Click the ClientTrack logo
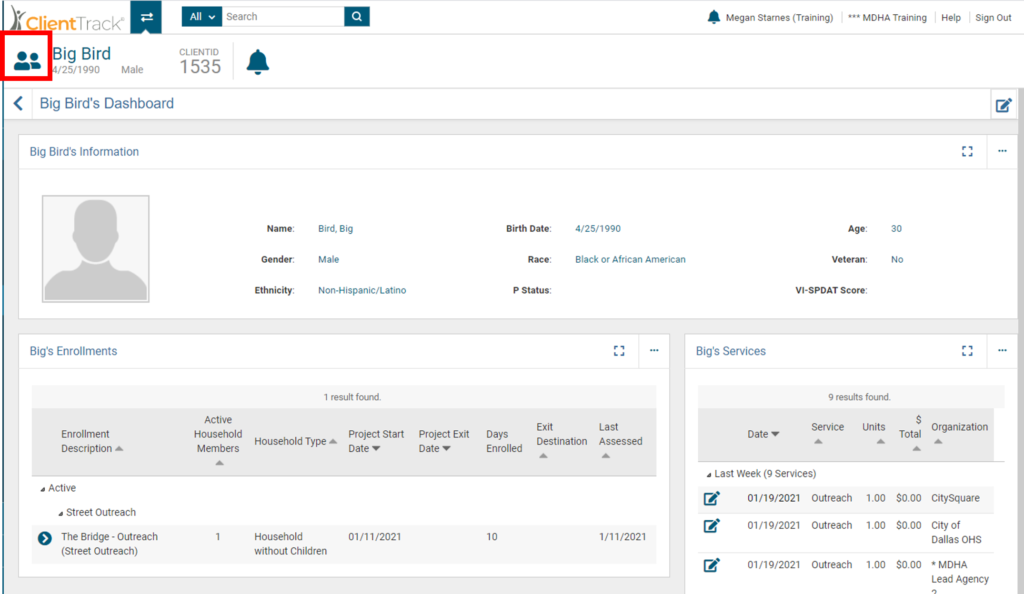Viewport: 1024px width, 594px height. point(67,20)
